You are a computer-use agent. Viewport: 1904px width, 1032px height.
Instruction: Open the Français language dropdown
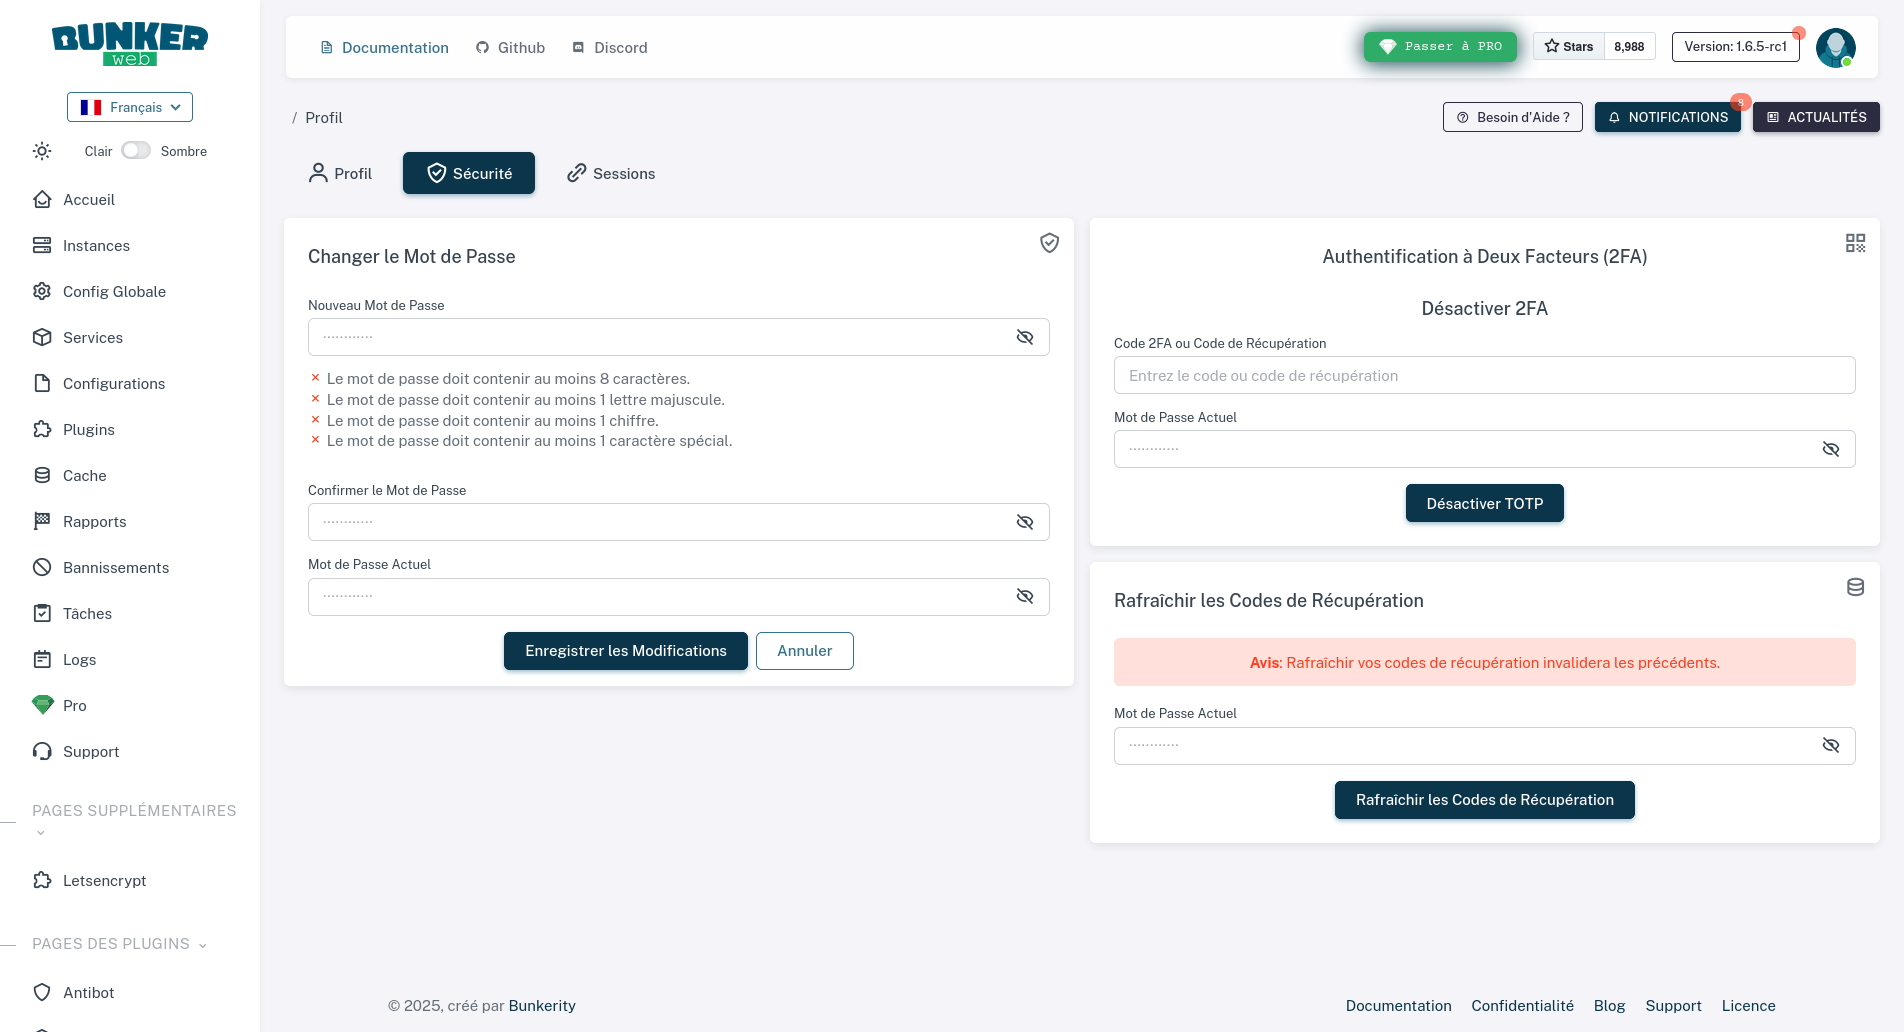click(x=130, y=107)
